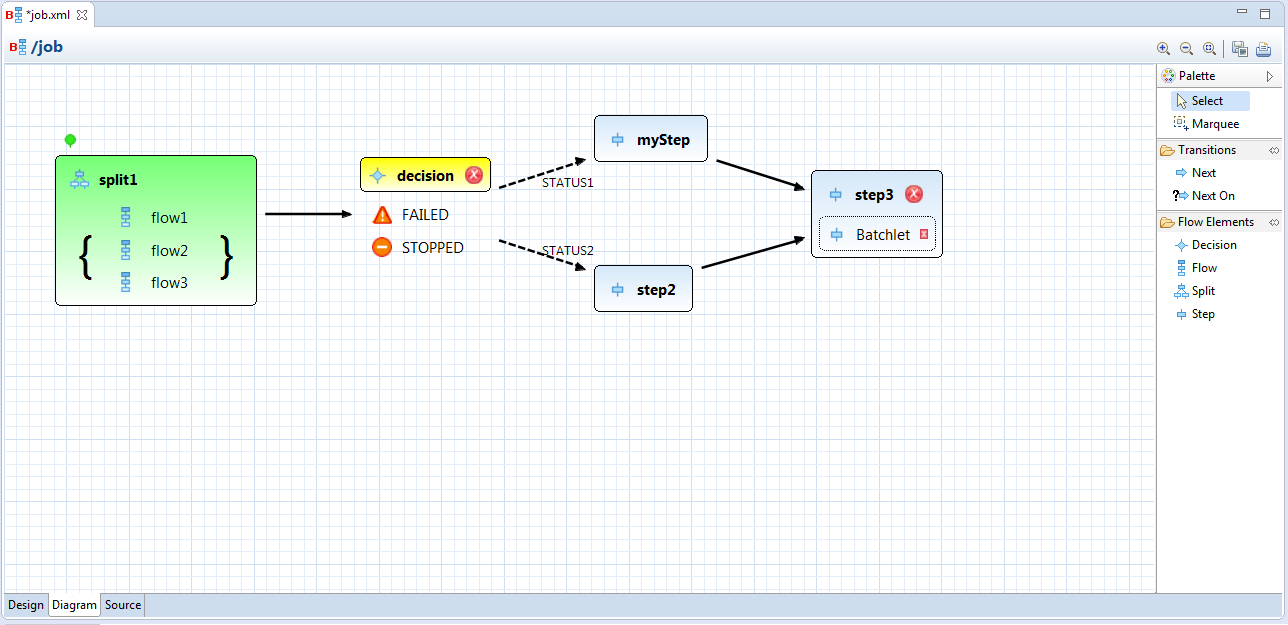This screenshot has height=625, width=1288.
Task: Click the zoom out toolbar icon
Action: click(x=1186, y=48)
